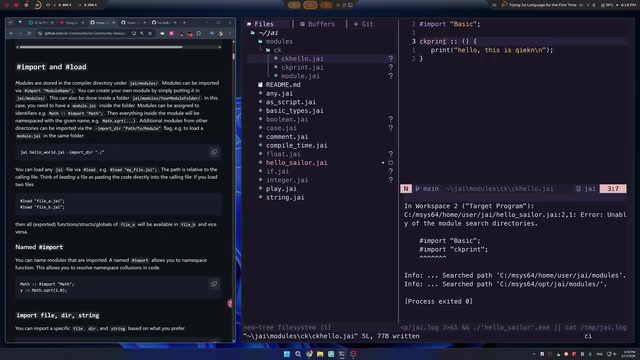Open the browser extensions puzzle icon

(199, 33)
